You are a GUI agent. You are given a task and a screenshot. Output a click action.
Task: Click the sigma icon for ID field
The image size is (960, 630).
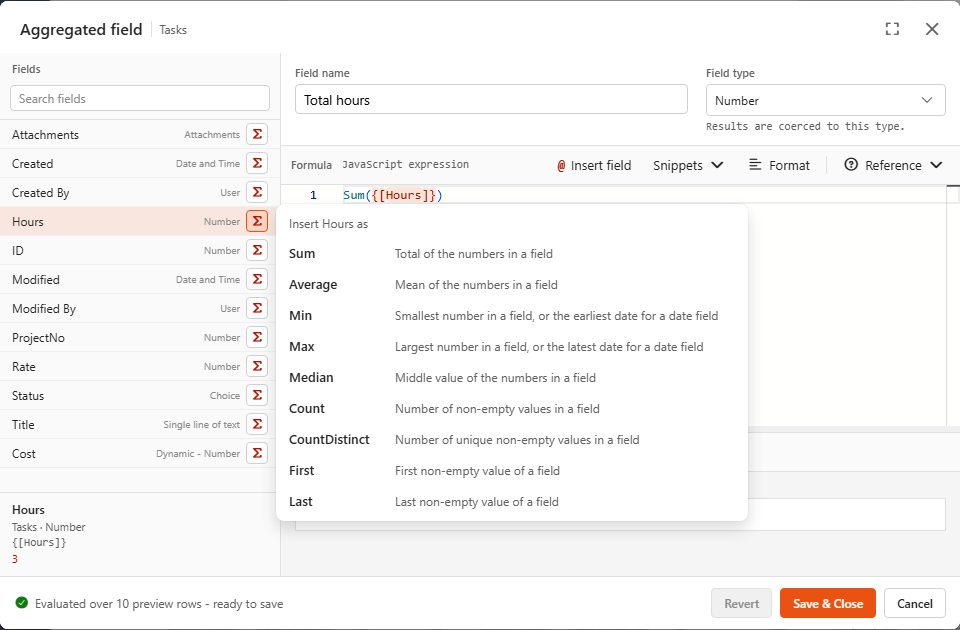[257, 250]
